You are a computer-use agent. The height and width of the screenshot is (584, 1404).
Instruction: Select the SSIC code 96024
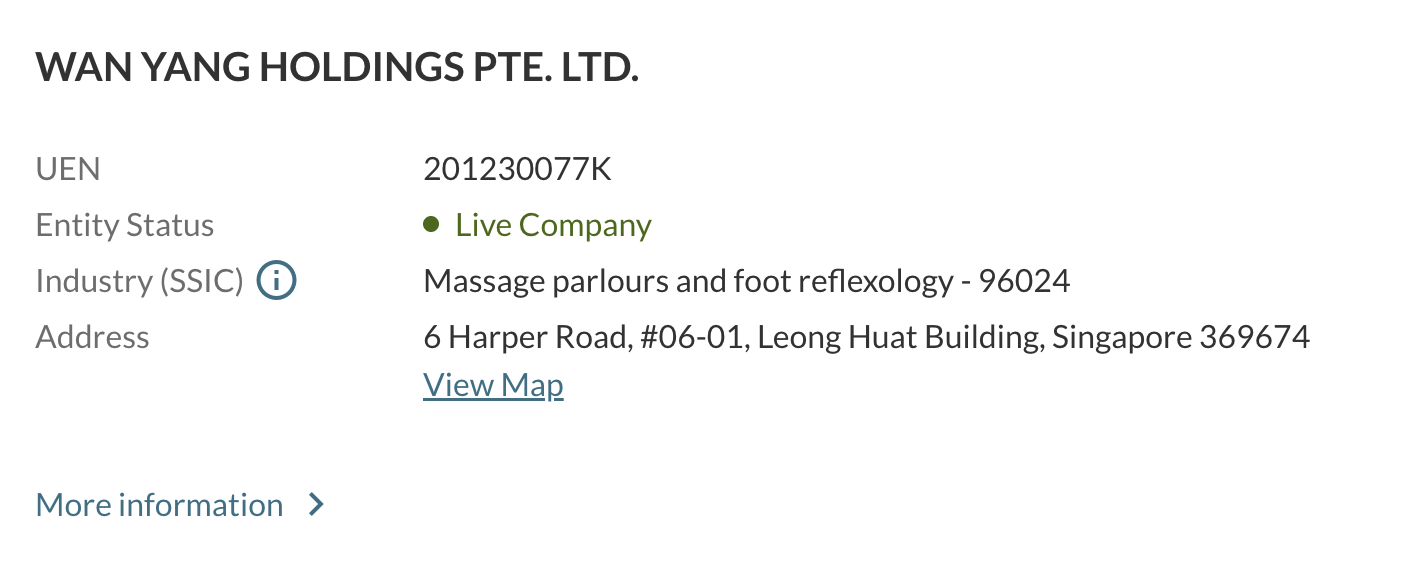[x=1024, y=281]
